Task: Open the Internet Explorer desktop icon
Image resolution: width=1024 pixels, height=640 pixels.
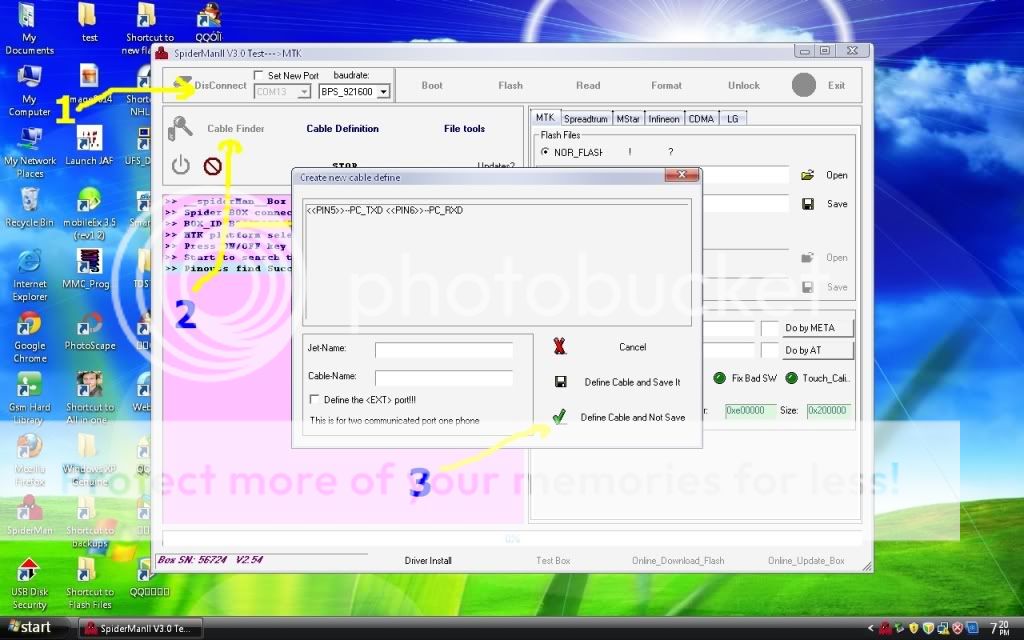Action: pos(29,276)
